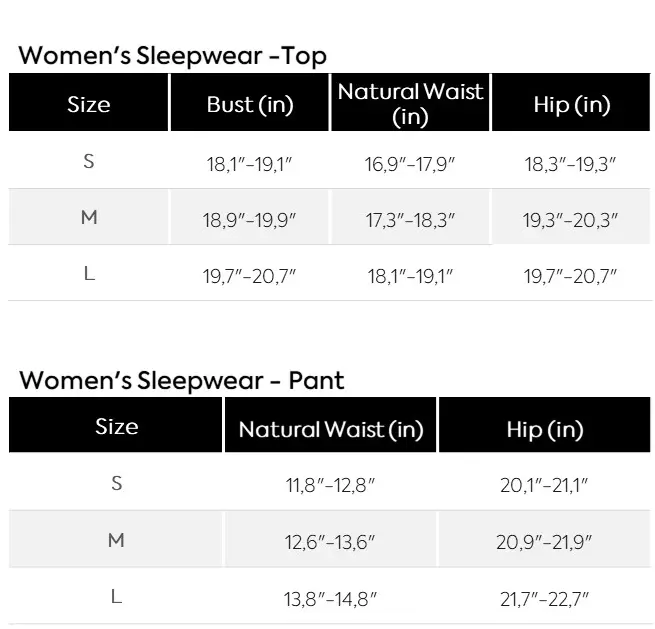Click the 20,9"–21,9" pant hip value
Screen dimensions: 655x629
[544, 543]
